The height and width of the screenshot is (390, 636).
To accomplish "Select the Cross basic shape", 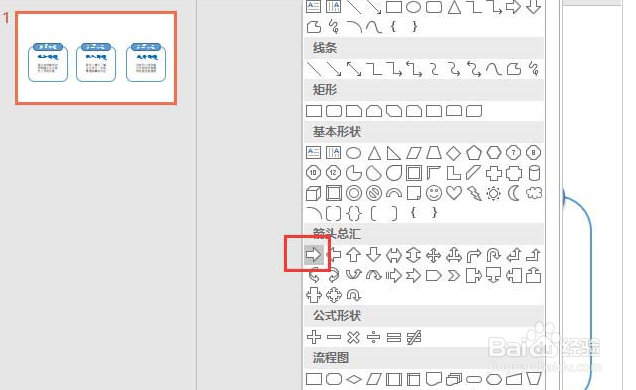I will (494, 173).
